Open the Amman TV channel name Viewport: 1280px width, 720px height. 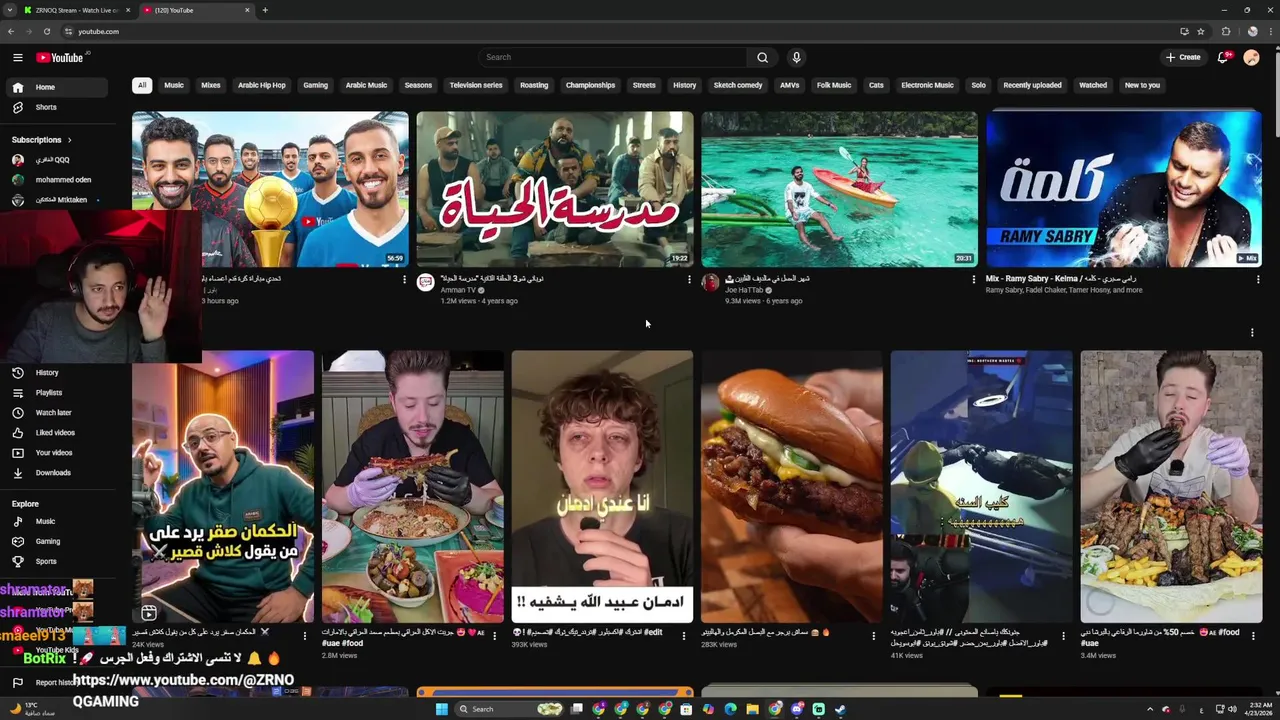(x=458, y=290)
